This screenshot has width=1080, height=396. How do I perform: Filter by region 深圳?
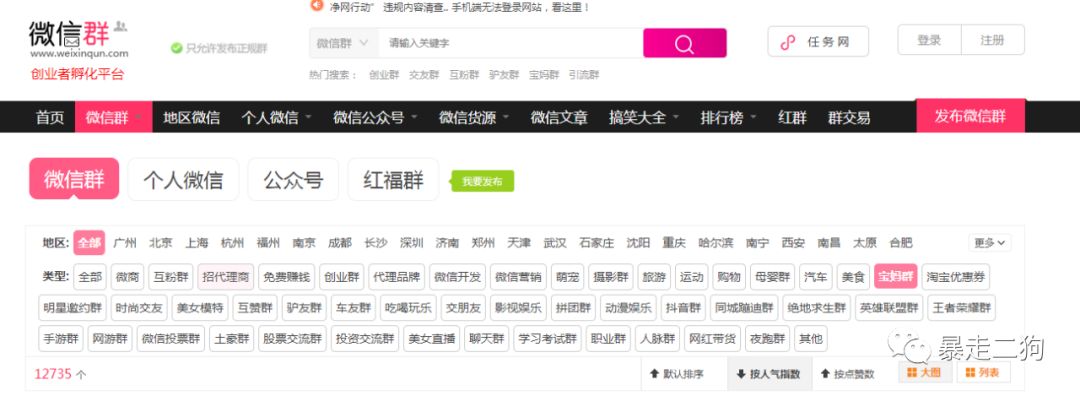[x=411, y=242]
